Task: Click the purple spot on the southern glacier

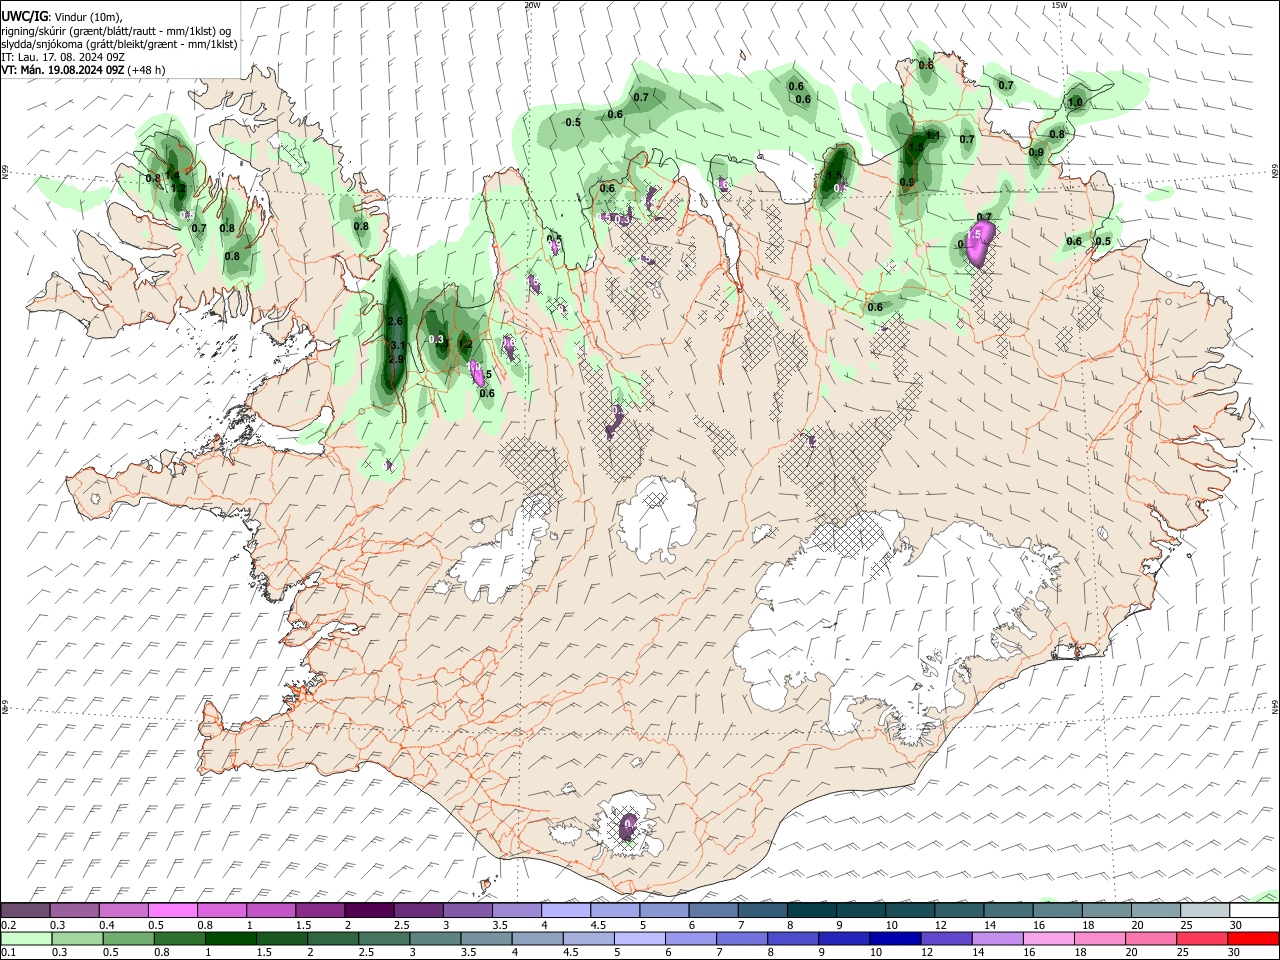Action: tap(628, 826)
